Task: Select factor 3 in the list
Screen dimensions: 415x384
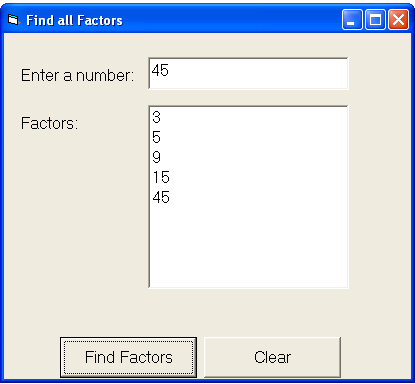Action: tap(248, 117)
